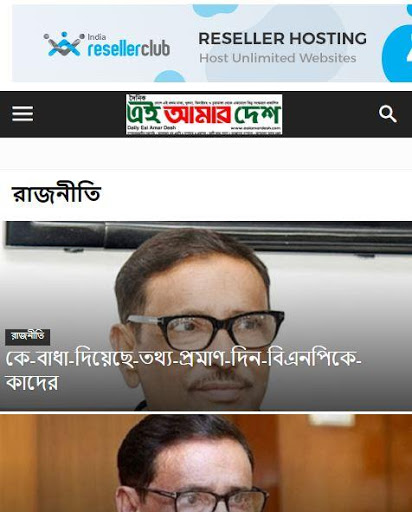Click the রাজনীতি category badge on the photo
The height and width of the screenshot is (512, 412).
tap(28, 336)
